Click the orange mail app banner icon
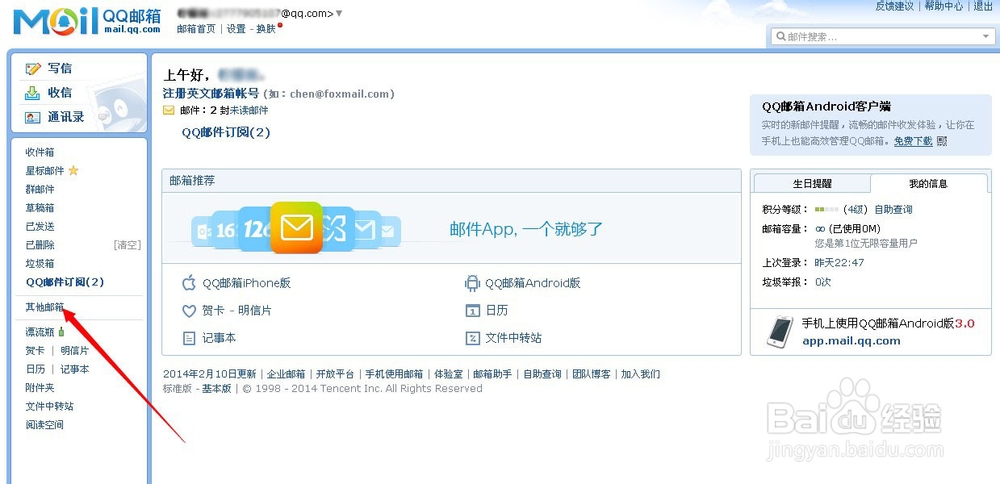The height and width of the screenshot is (484, 1000). tap(297, 228)
